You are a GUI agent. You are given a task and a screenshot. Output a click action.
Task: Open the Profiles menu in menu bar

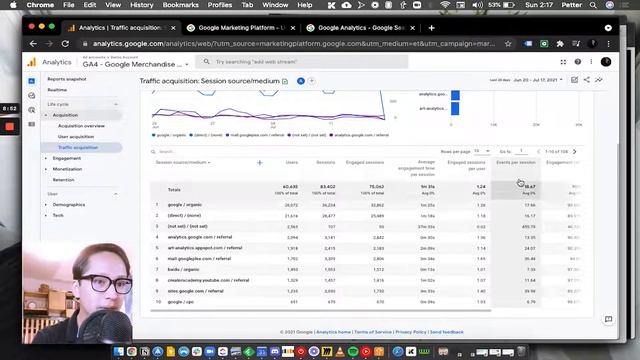220,5
